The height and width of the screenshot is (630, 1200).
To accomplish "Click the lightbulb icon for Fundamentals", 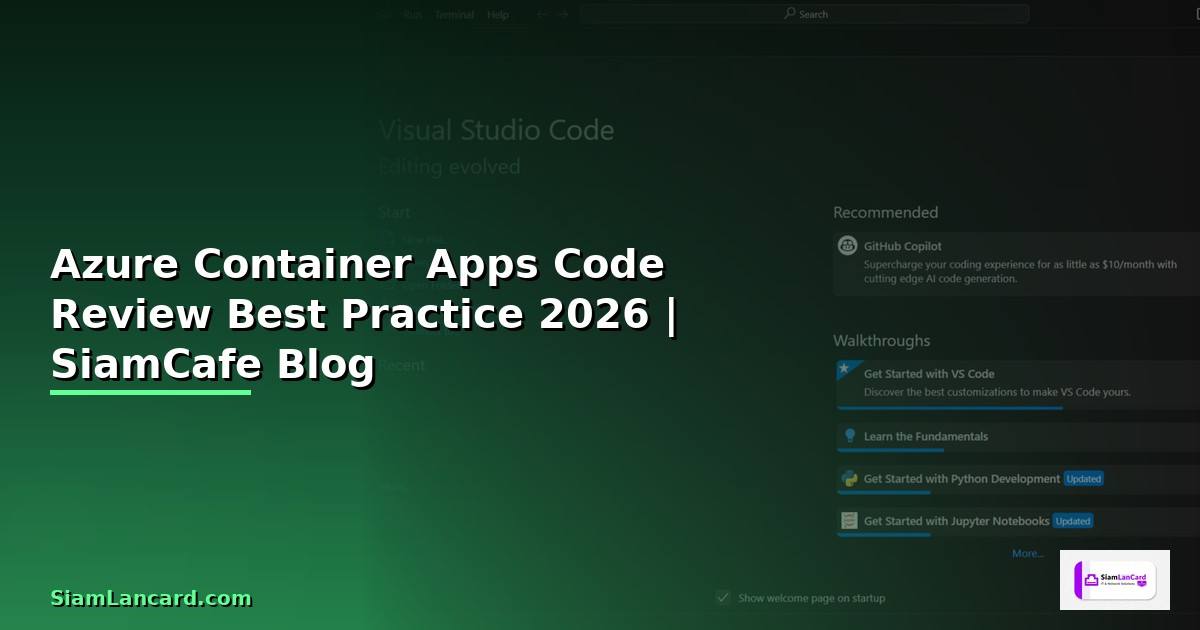I will click(849, 436).
